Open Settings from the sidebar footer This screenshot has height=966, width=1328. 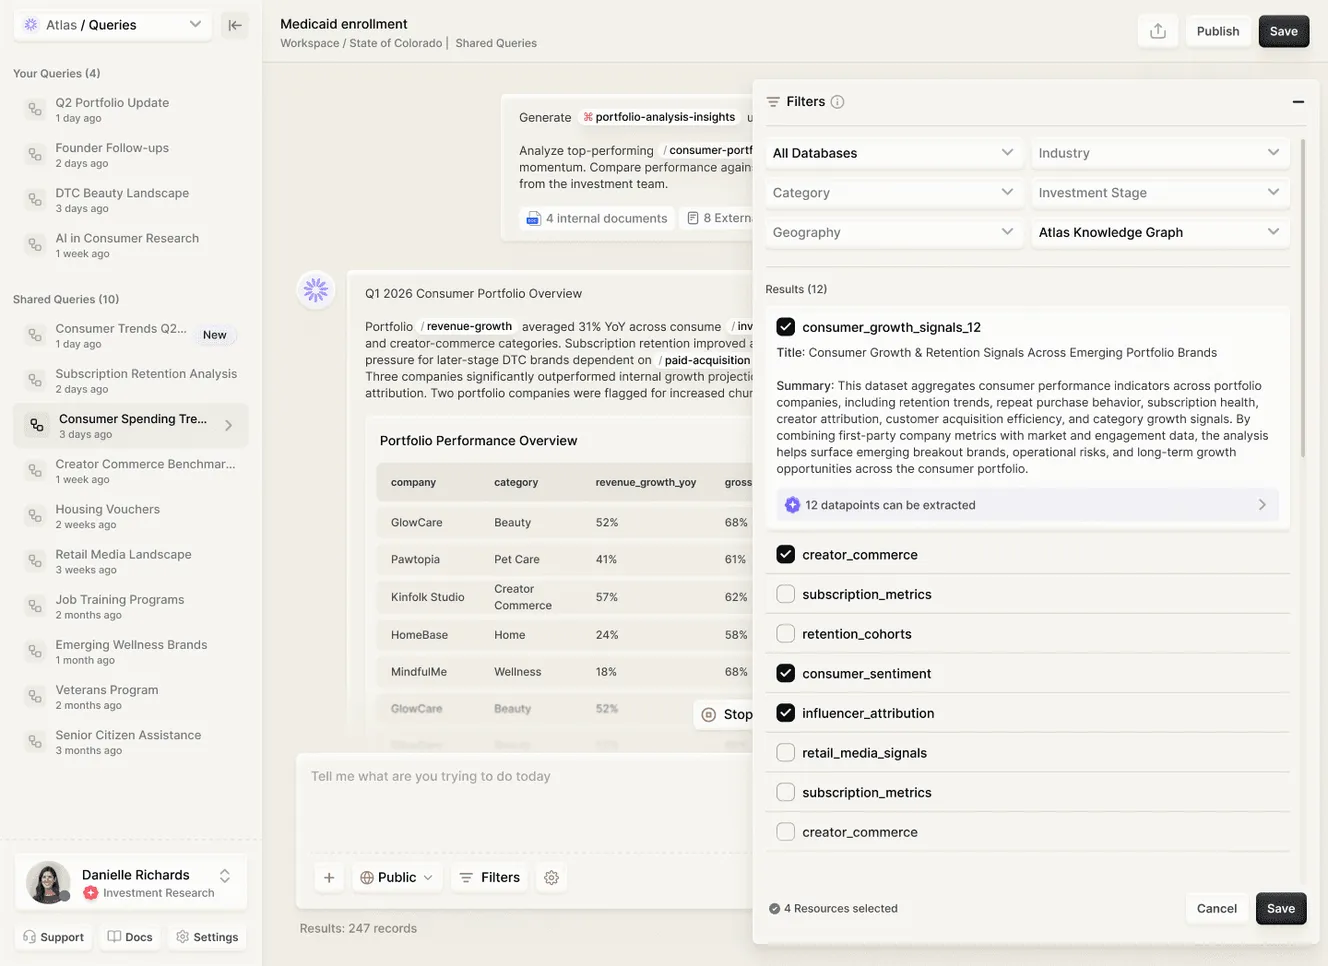(207, 937)
